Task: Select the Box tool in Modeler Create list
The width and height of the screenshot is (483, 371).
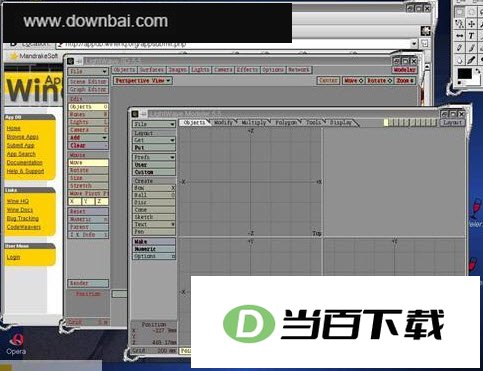Action: coord(154,188)
